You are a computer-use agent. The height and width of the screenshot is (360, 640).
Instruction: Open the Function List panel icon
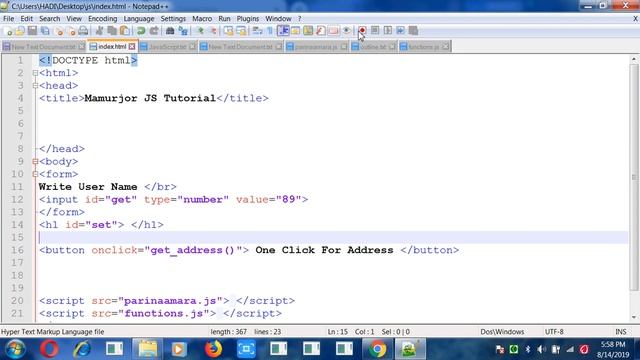pos(321,31)
